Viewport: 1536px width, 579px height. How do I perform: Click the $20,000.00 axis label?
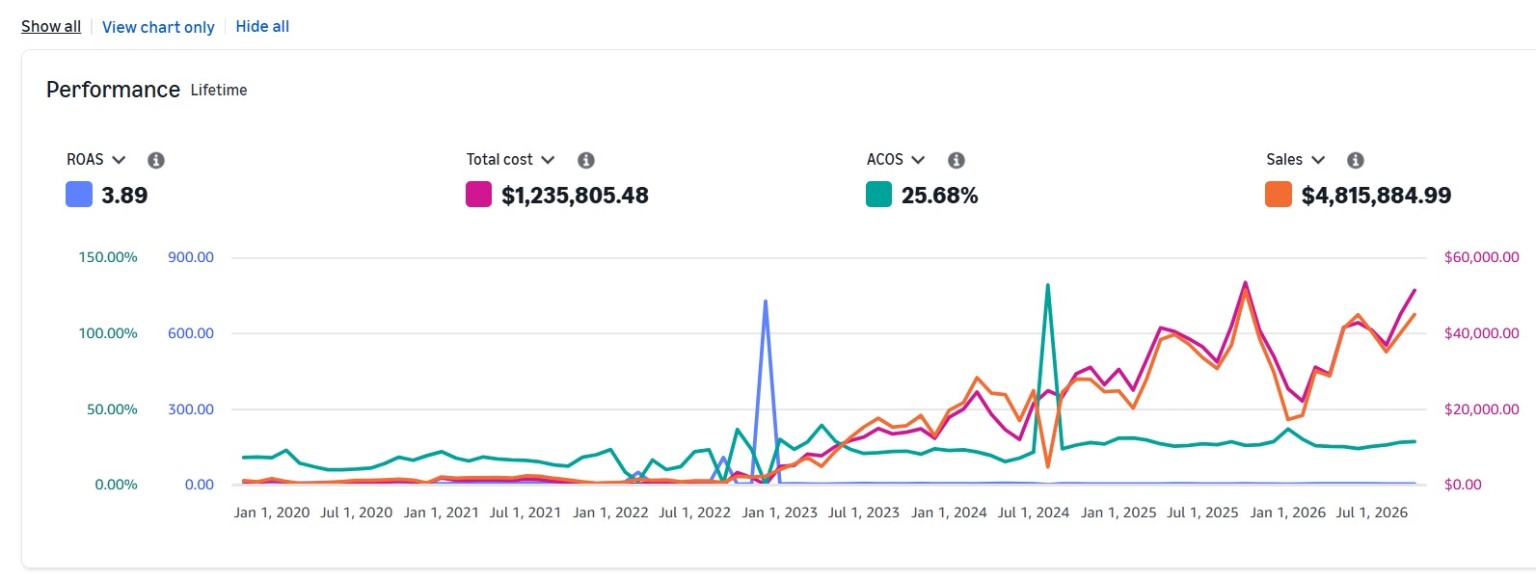coord(1482,409)
